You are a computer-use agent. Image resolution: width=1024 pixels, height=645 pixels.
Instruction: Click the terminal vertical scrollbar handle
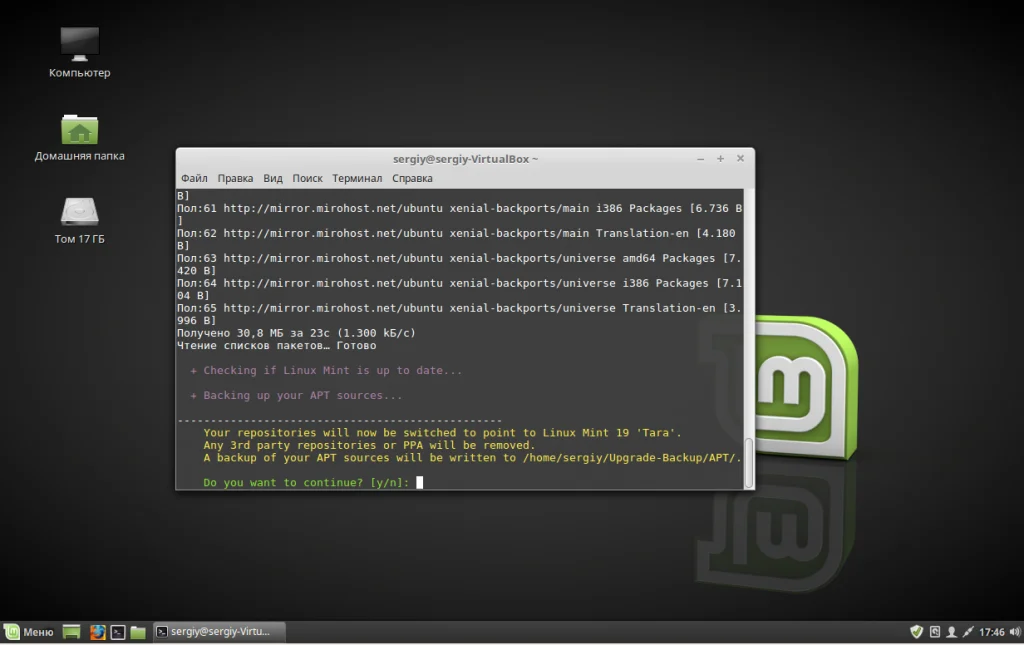(749, 462)
